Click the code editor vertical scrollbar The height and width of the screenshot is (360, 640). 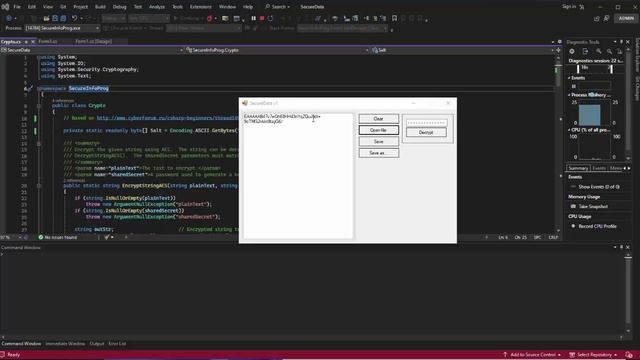coord(558,143)
